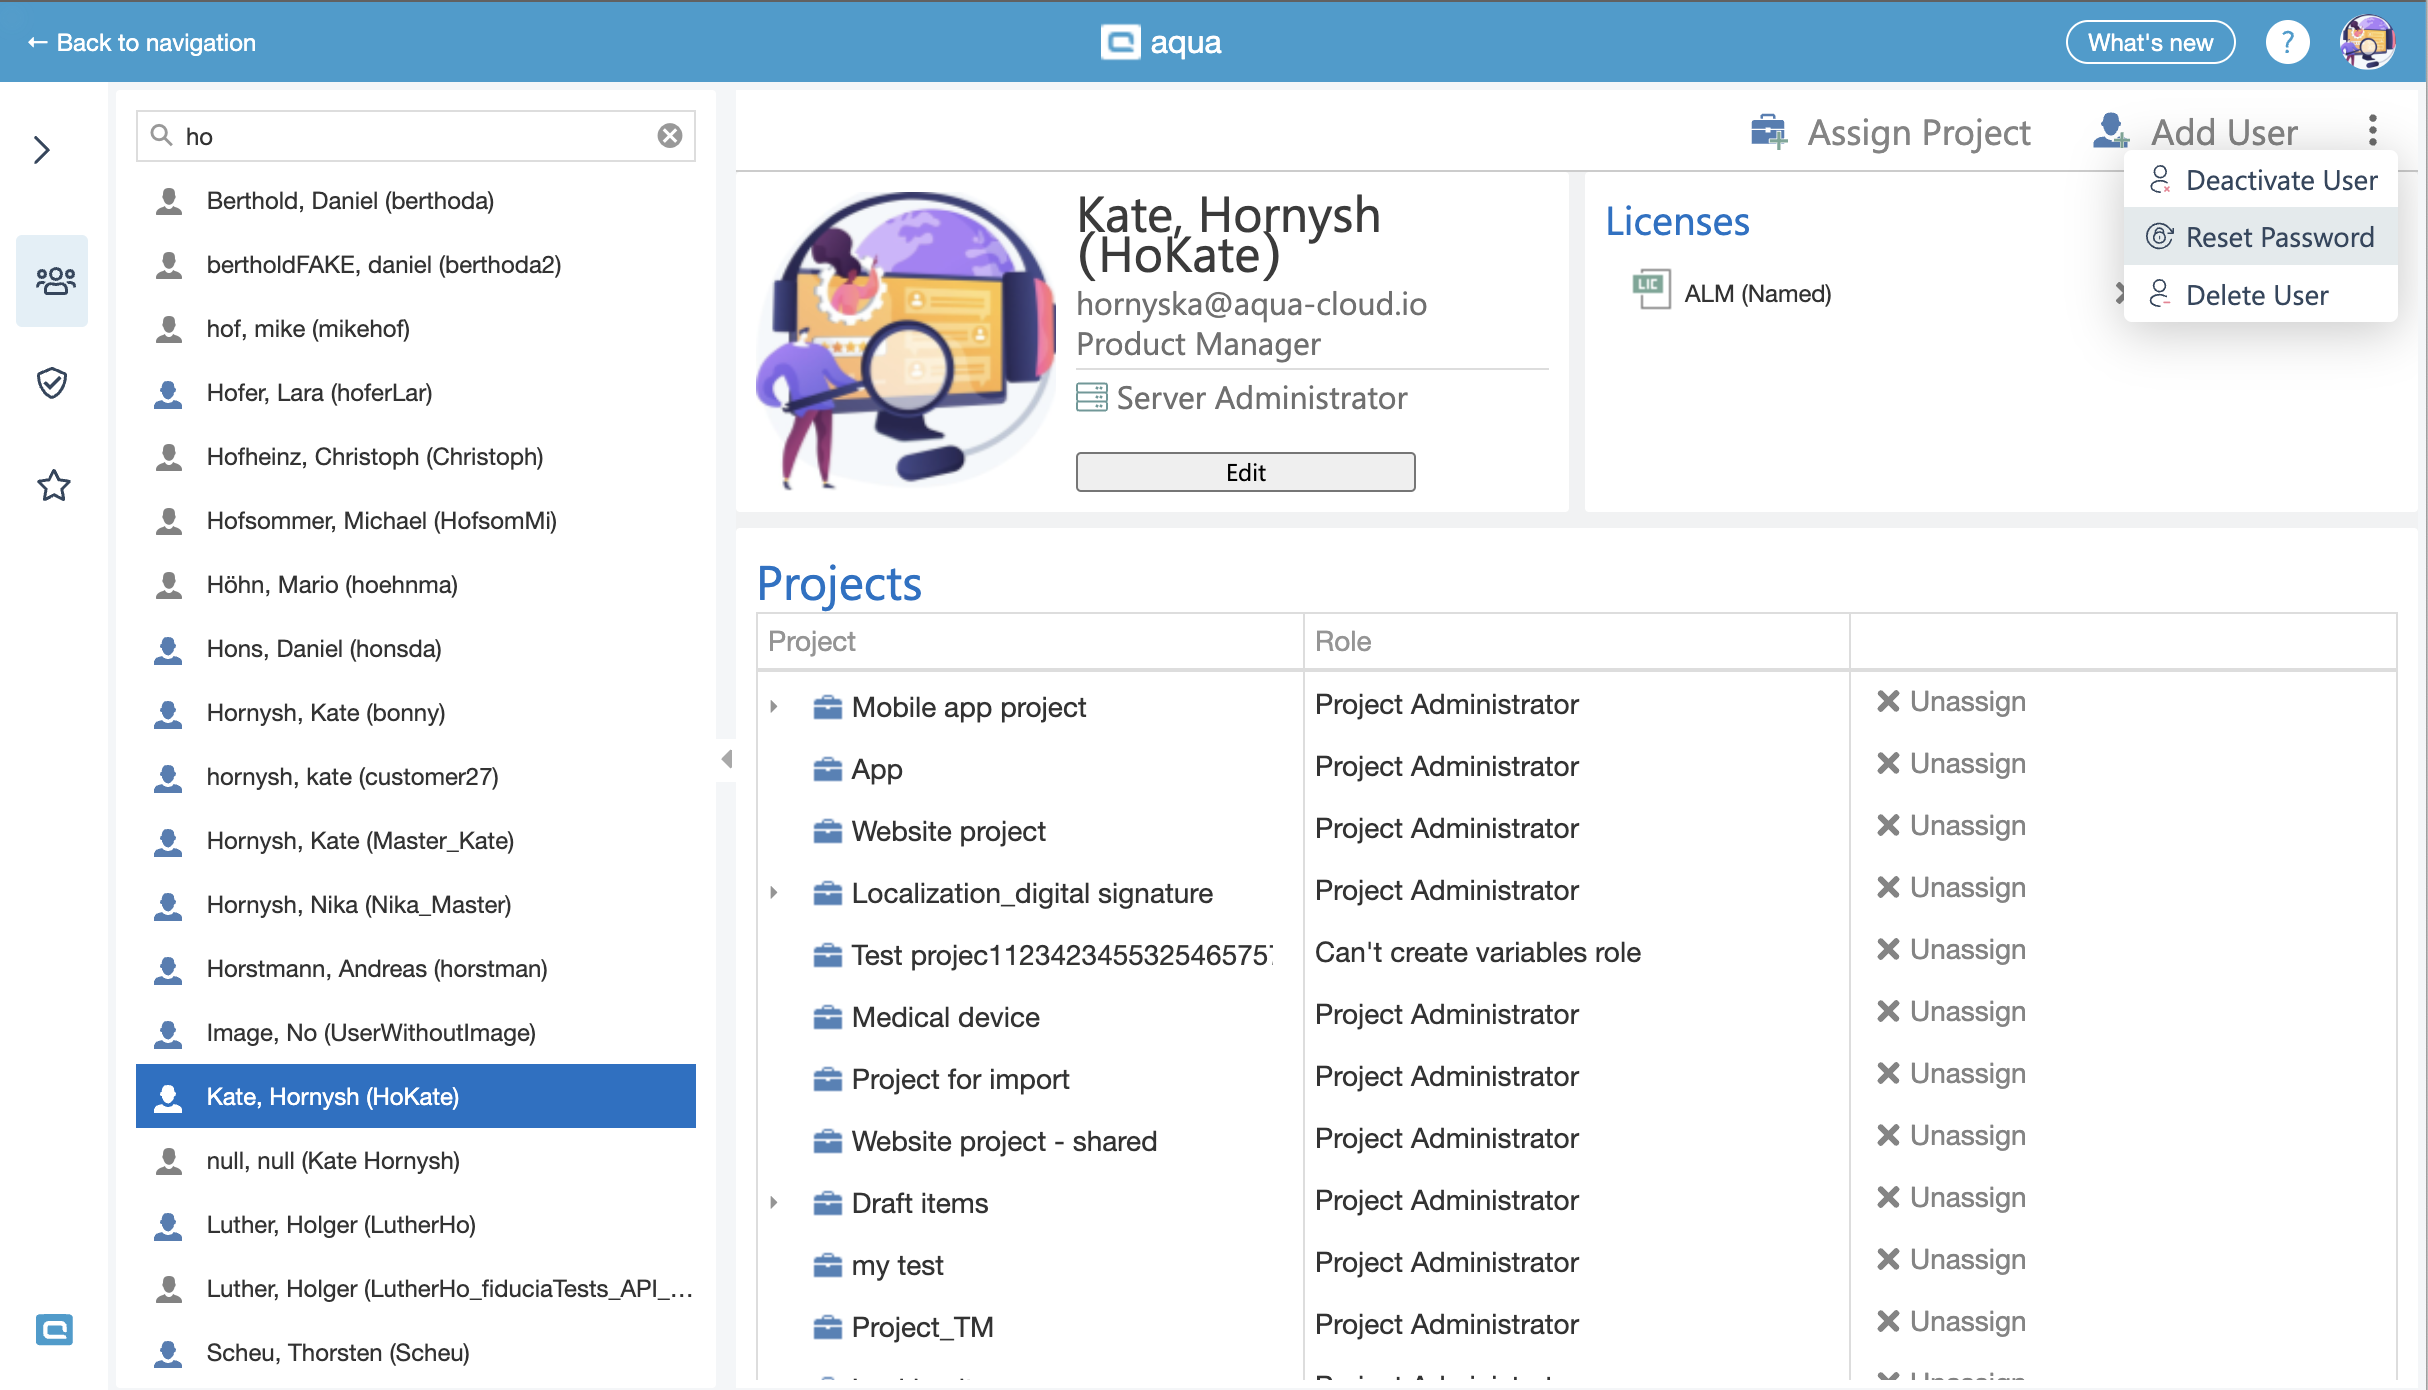This screenshot has width=2428, height=1390.
Task: Collapse the user list panel splitter arrow
Action: [726, 759]
